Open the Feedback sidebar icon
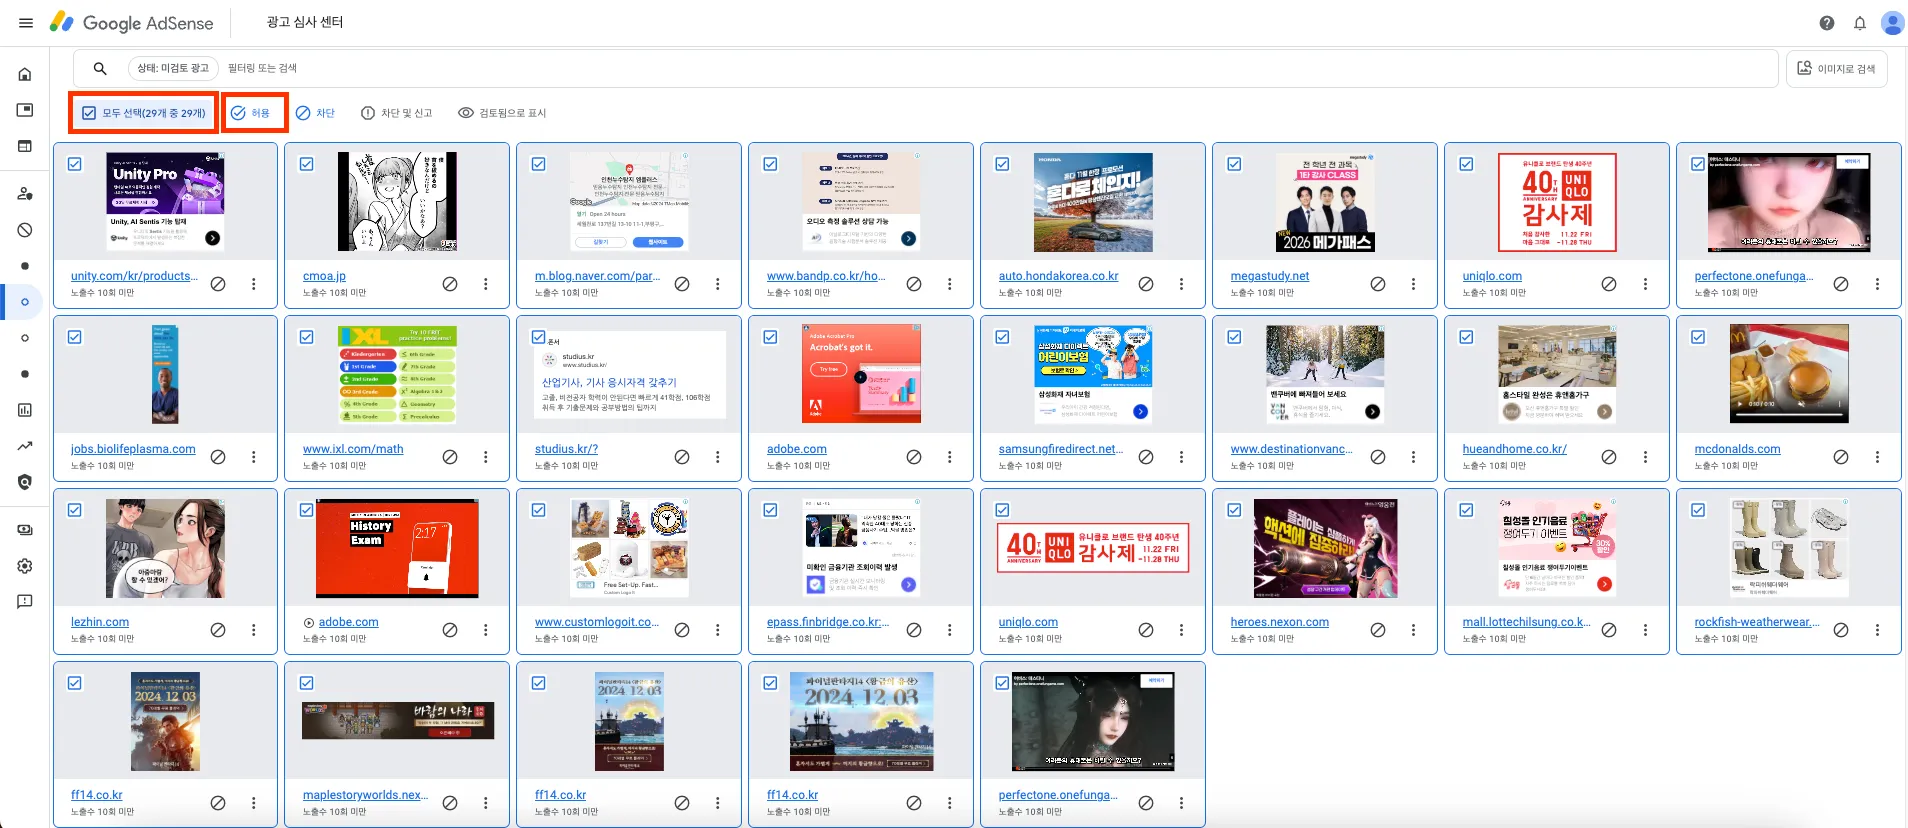 [x=25, y=602]
